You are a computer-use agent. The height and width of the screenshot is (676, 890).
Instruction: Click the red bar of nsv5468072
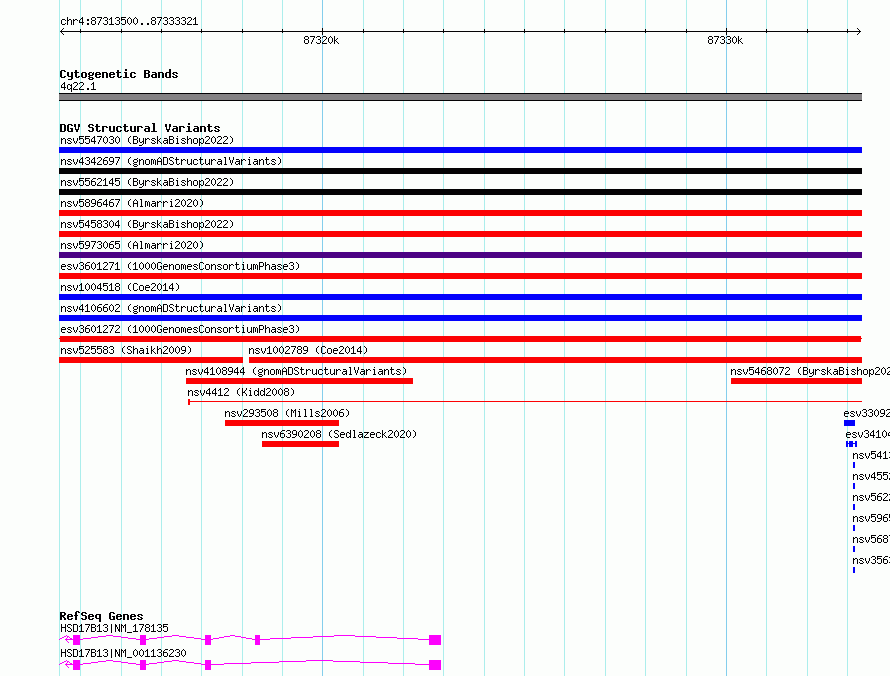pyautogui.click(x=796, y=381)
